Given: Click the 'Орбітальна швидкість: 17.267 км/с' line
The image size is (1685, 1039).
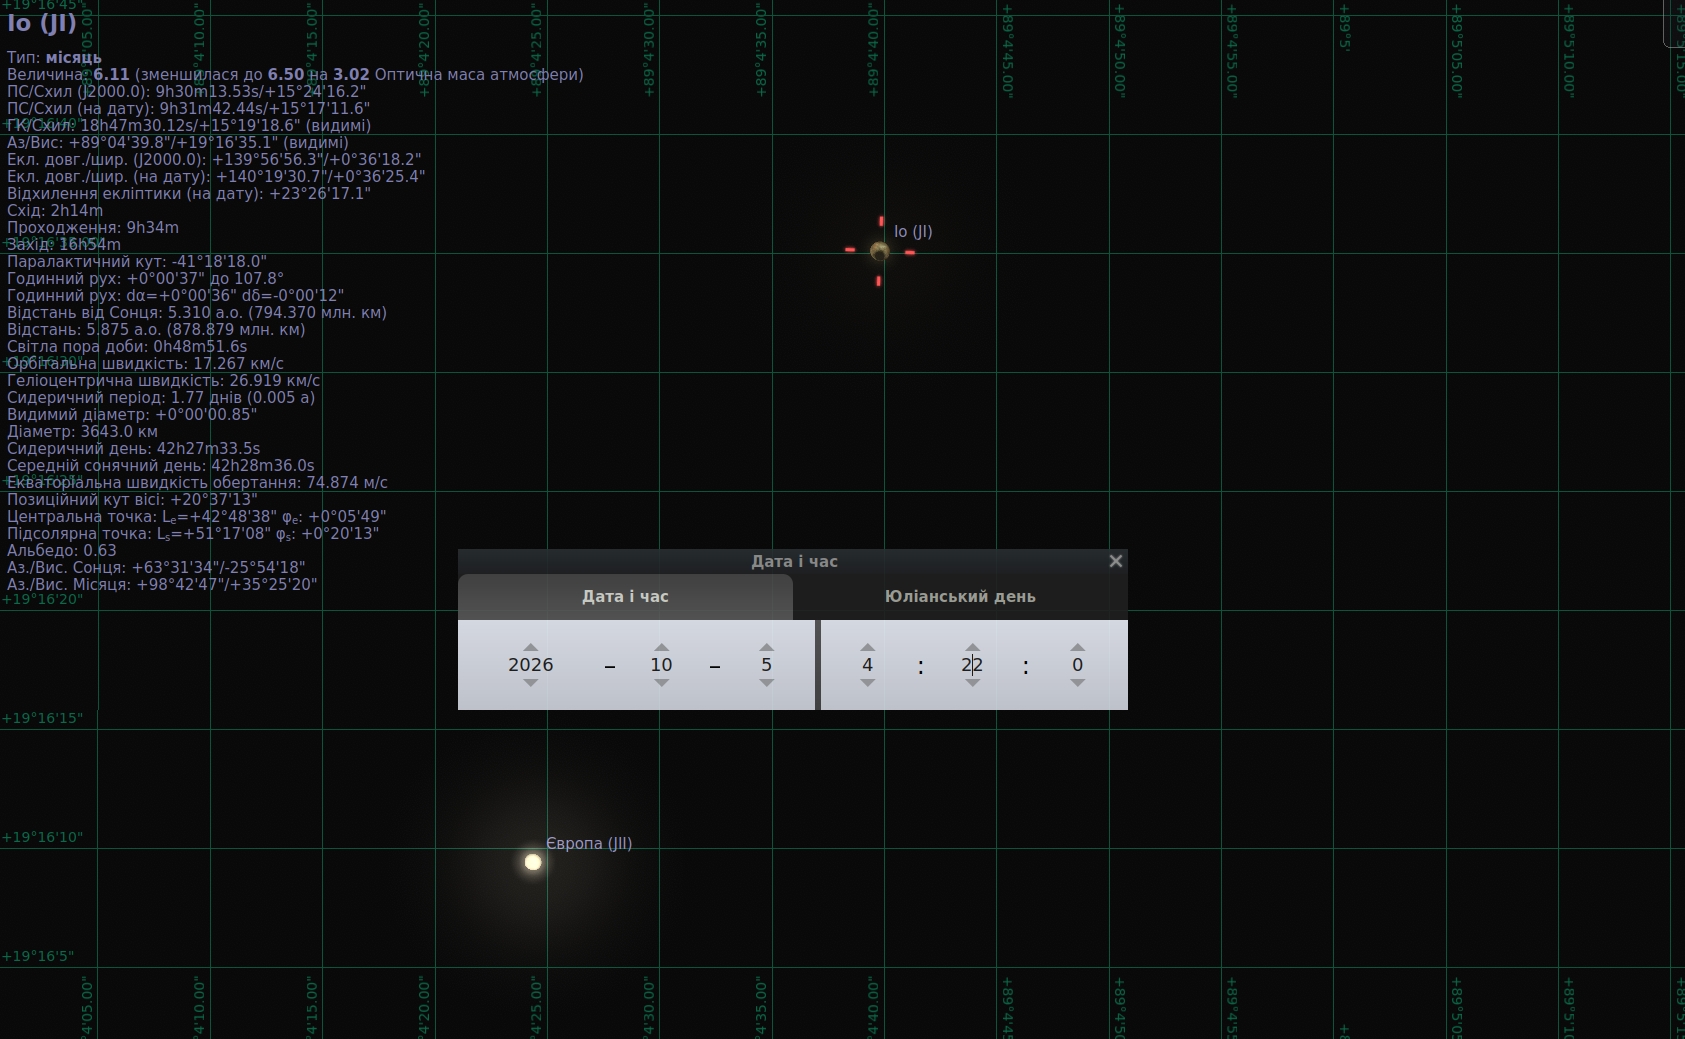Looking at the screenshot, I should point(145,364).
